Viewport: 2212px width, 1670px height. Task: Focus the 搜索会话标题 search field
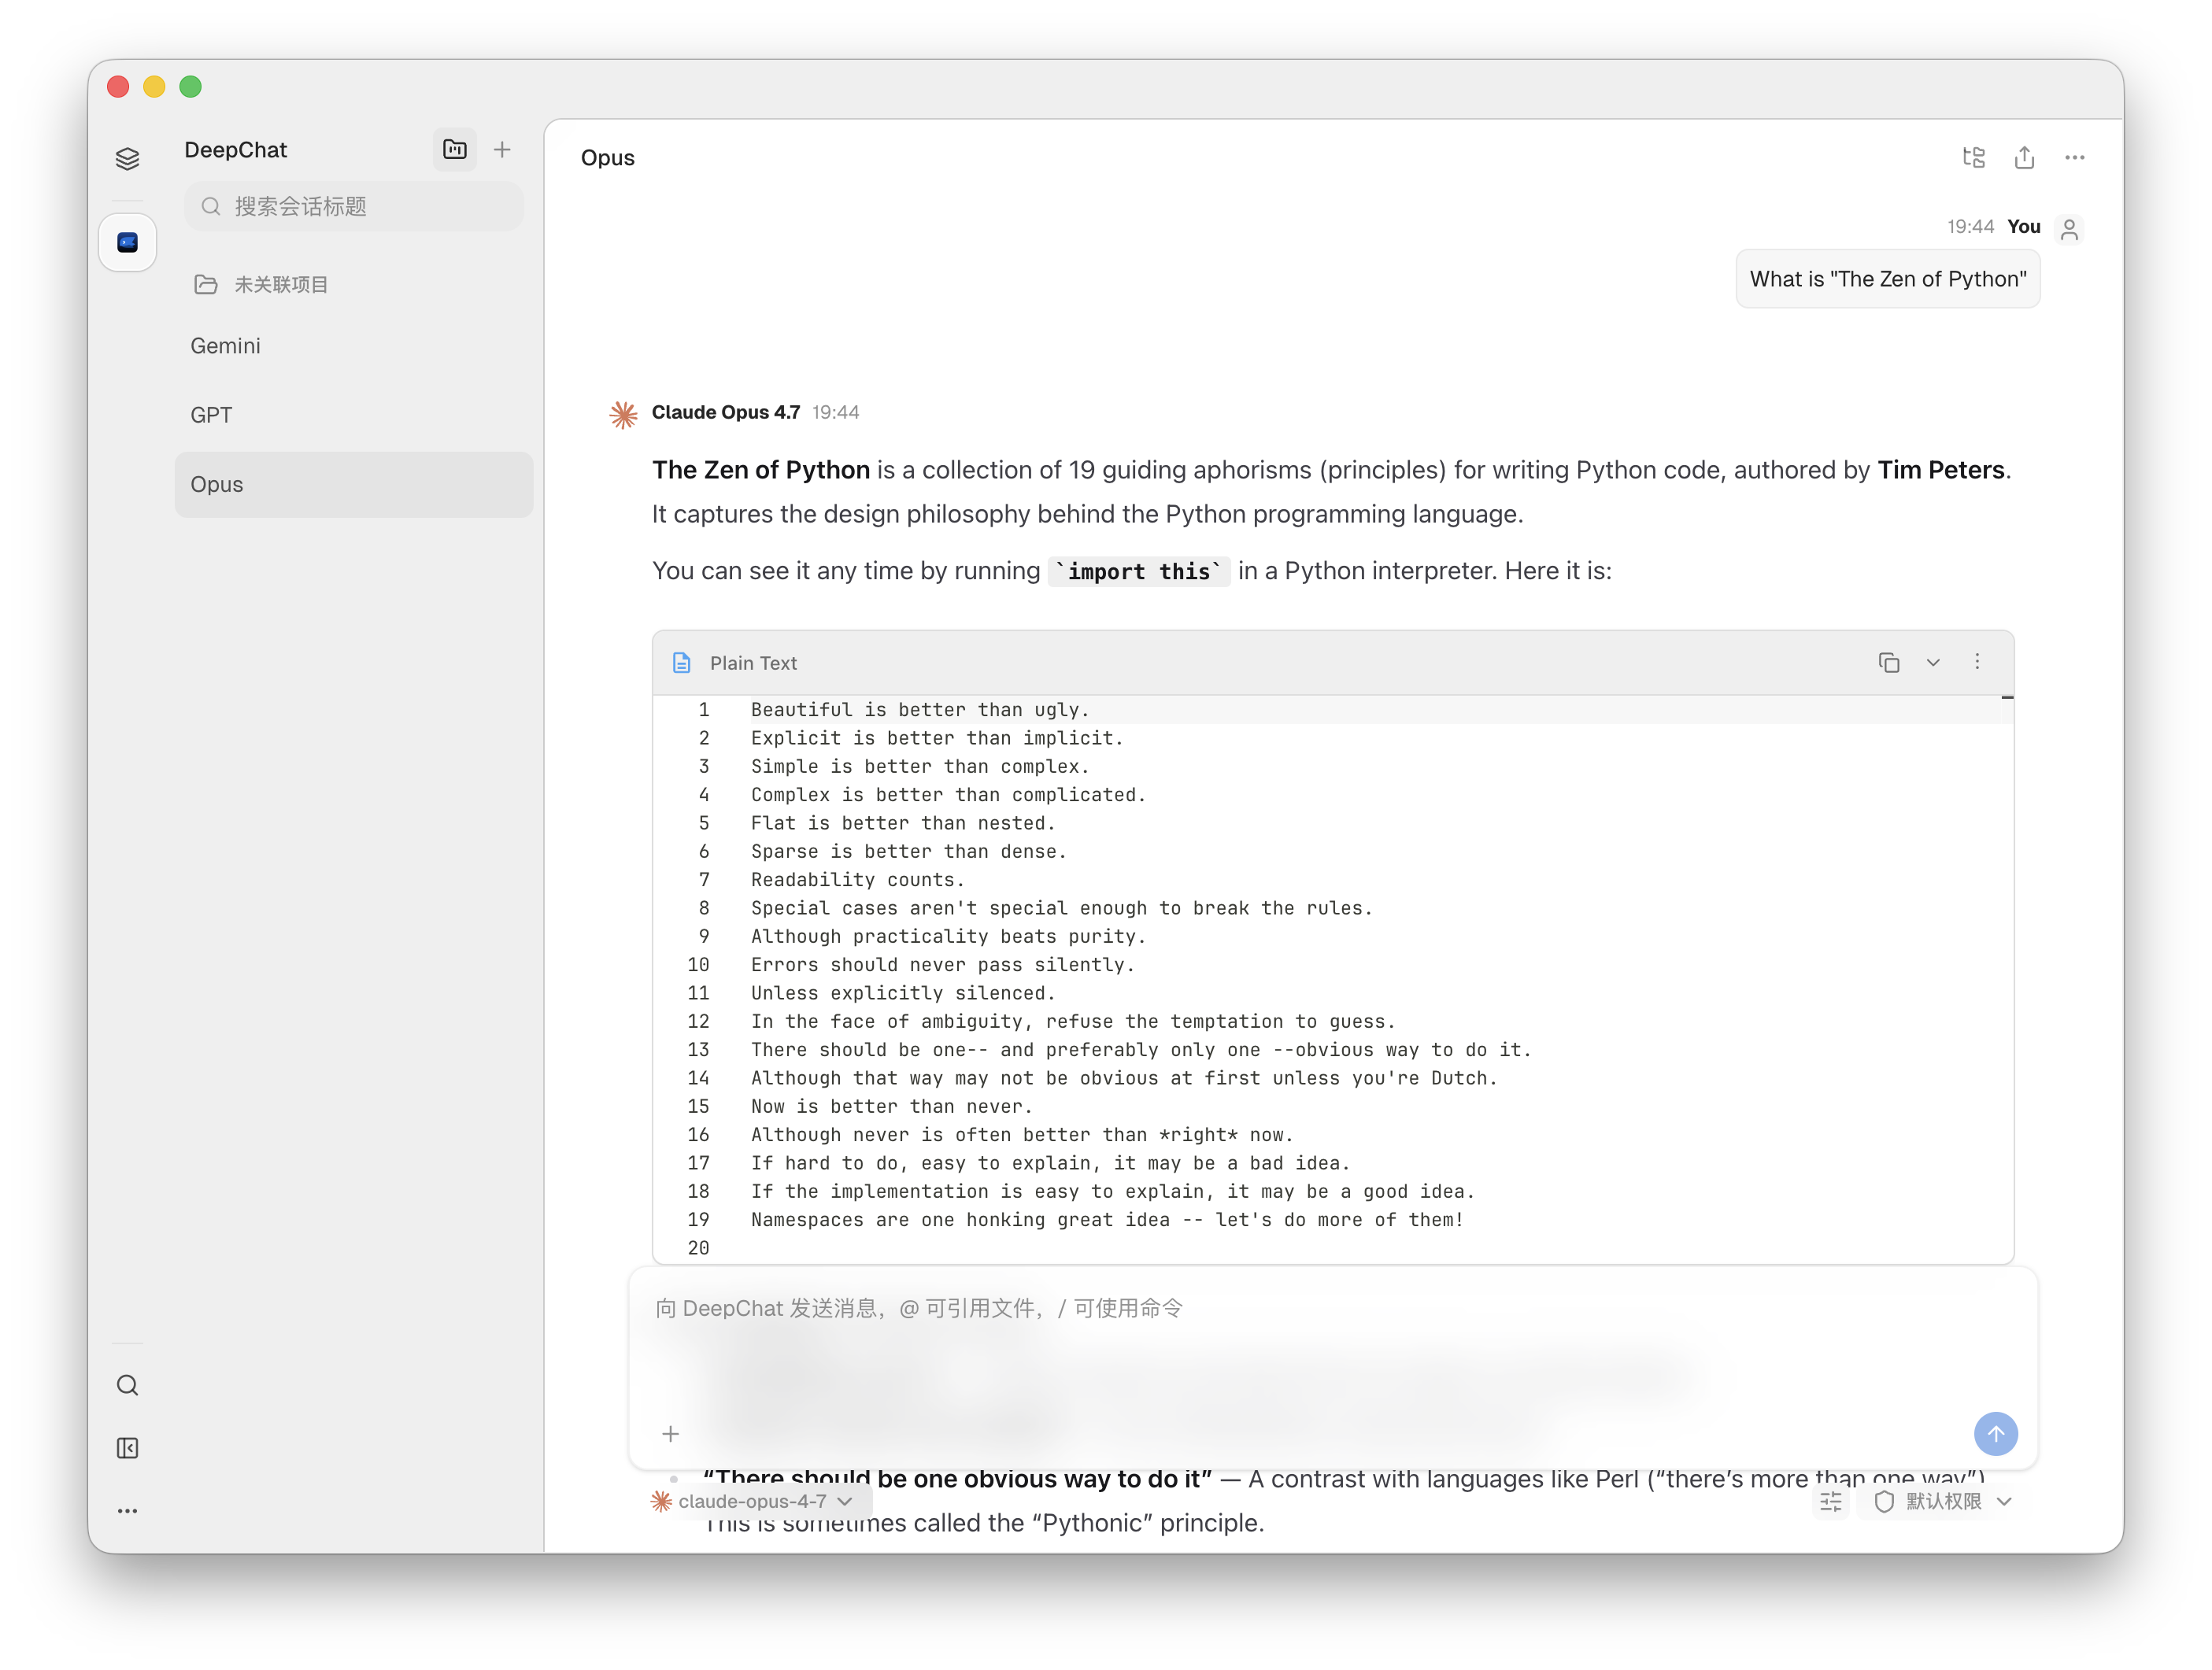[x=354, y=206]
